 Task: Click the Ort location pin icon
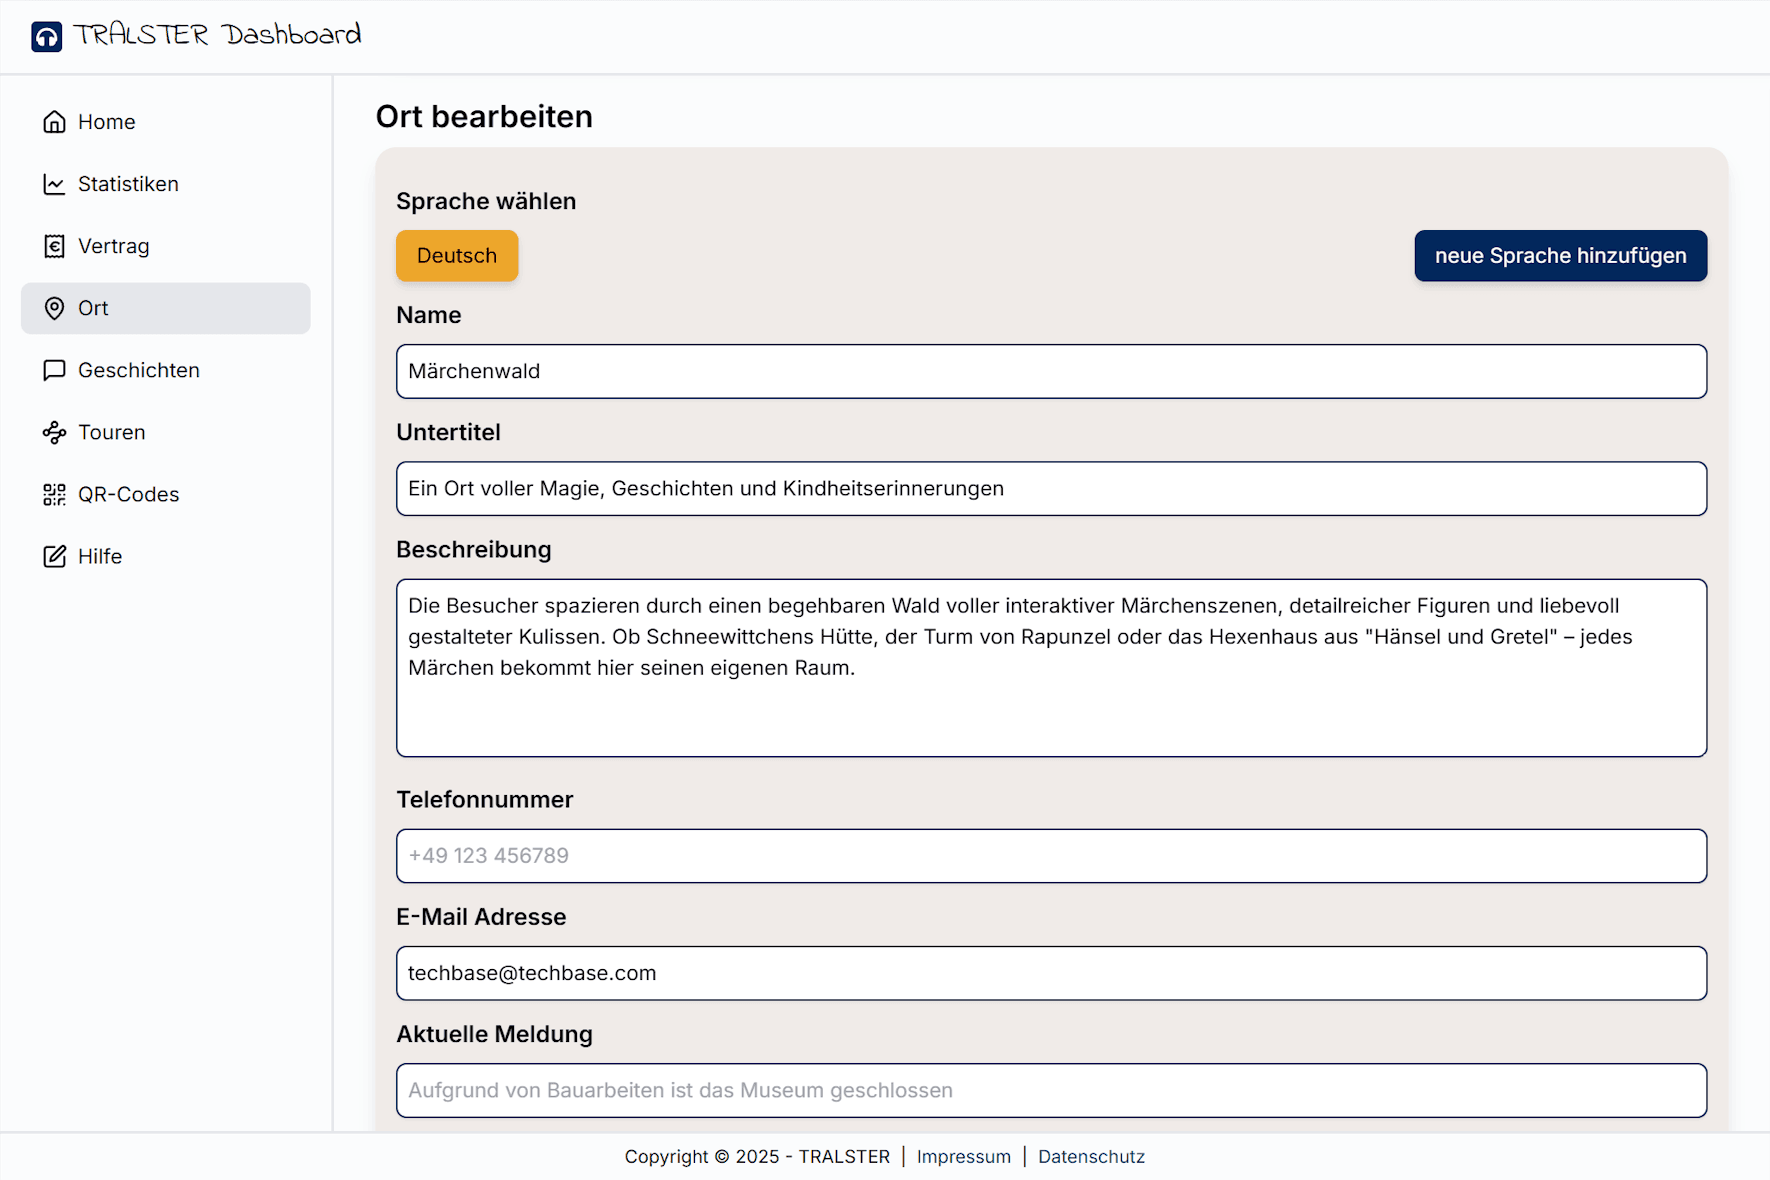pyautogui.click(x=54, y=308)
